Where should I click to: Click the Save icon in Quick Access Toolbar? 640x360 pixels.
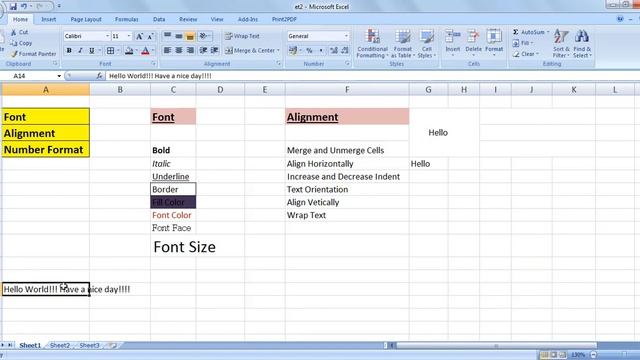(x=13, y=6)
